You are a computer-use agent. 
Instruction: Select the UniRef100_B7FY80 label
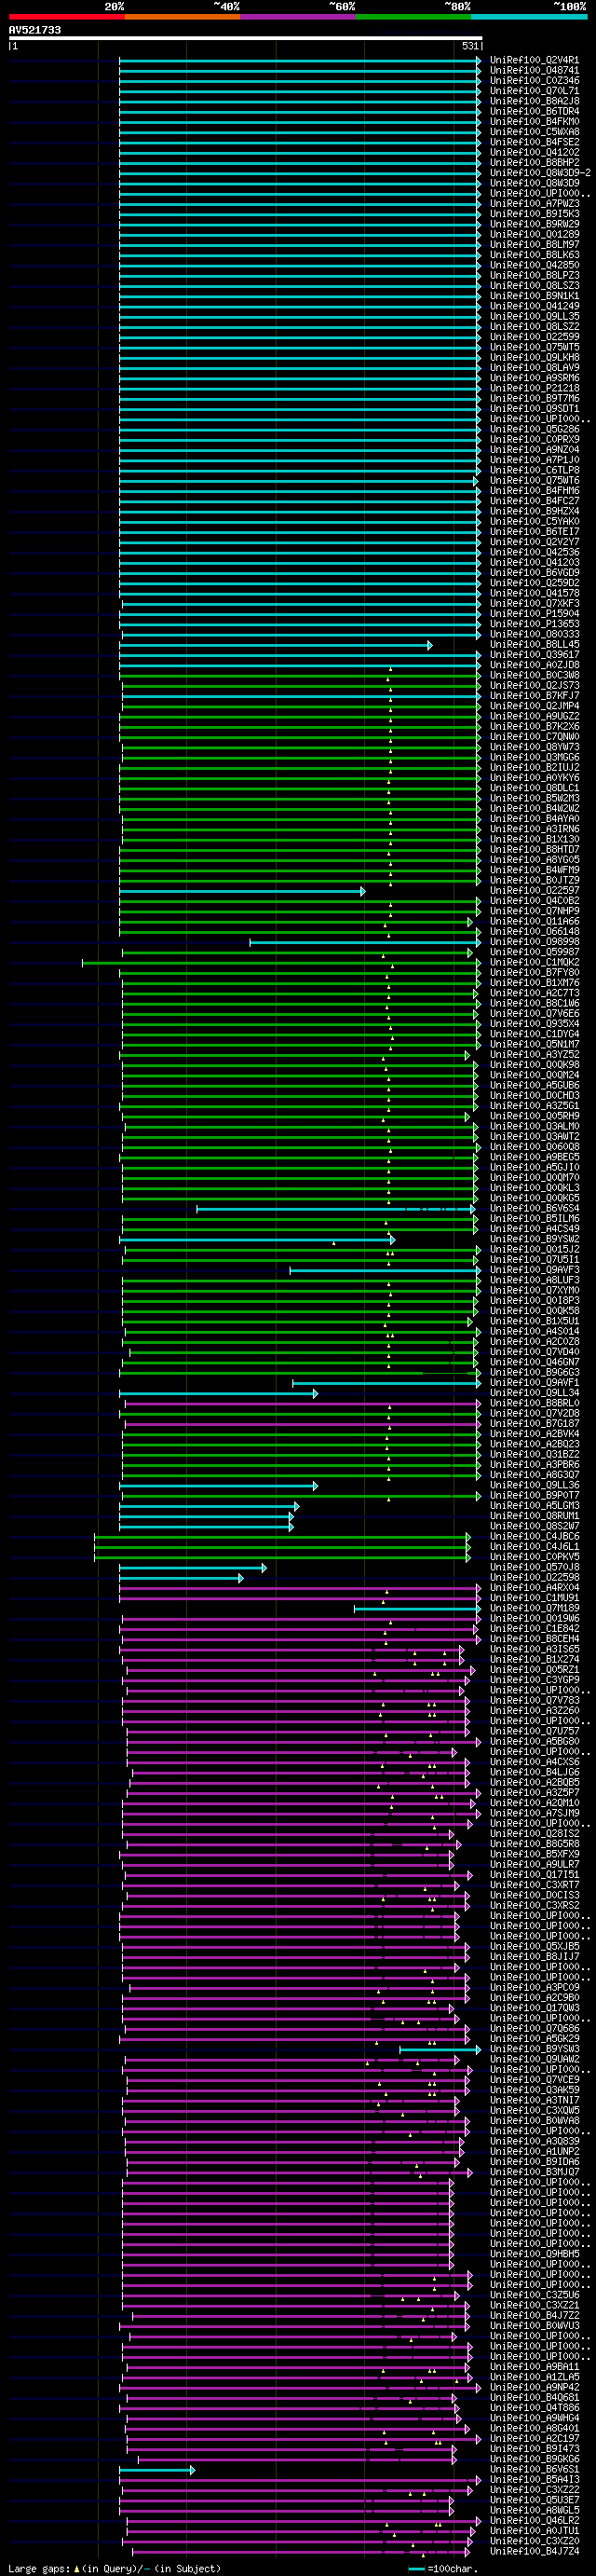point(534,972)
